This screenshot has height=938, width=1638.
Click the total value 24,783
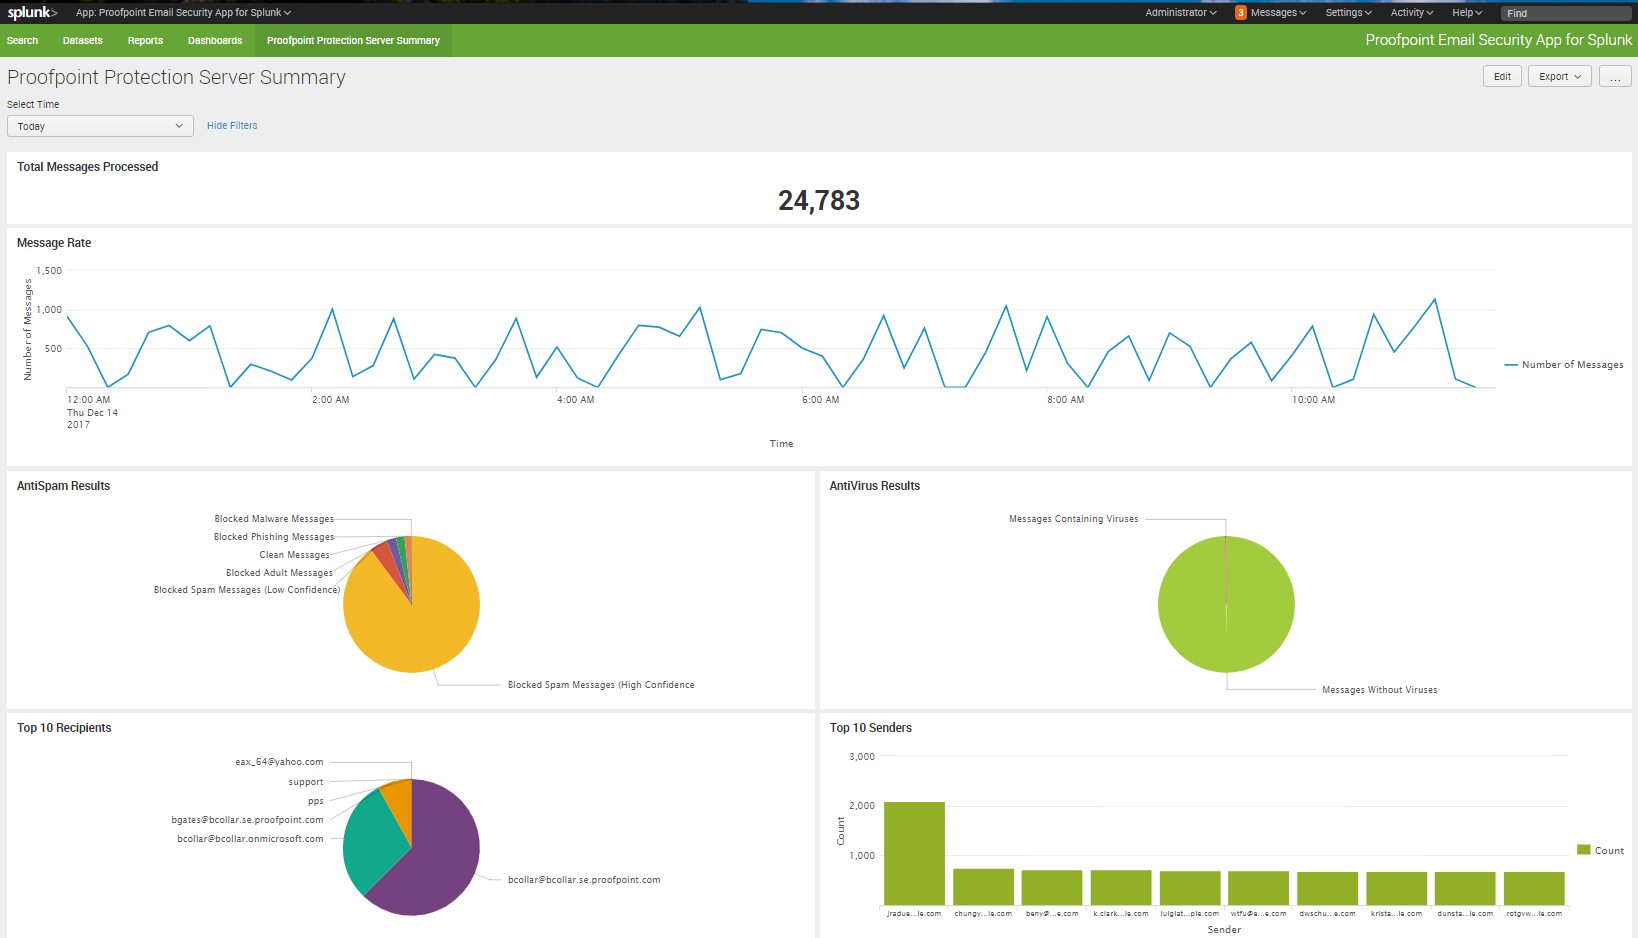[819, 201]
